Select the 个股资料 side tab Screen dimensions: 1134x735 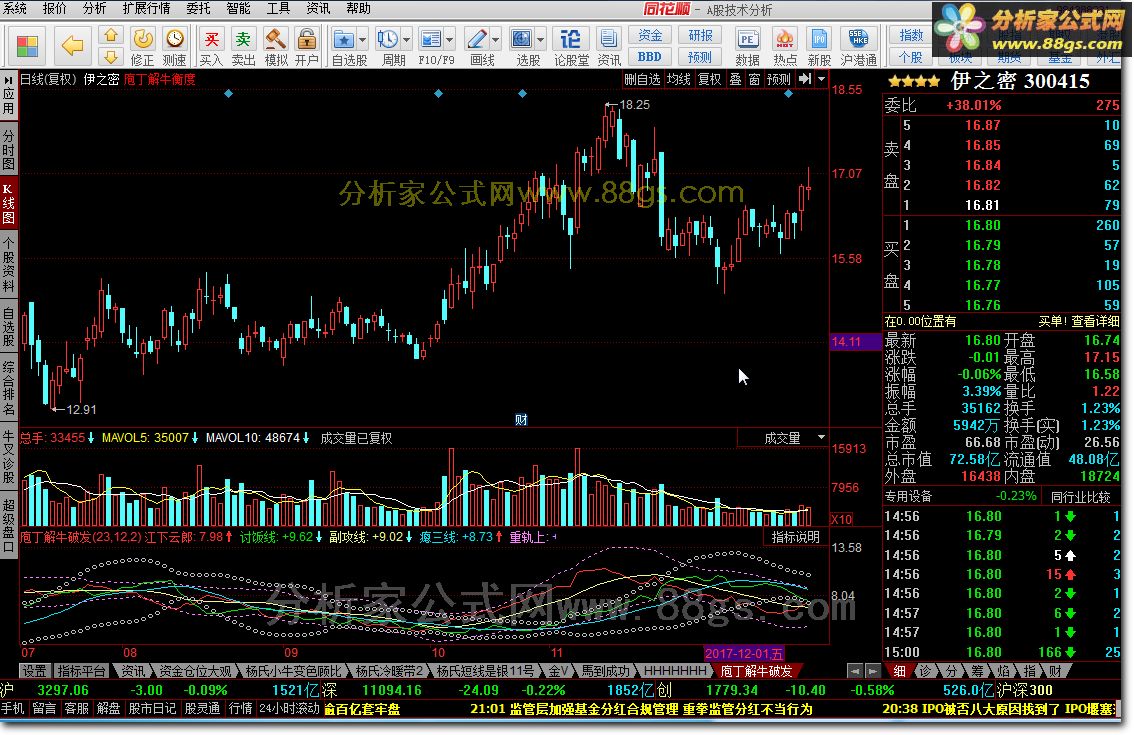(x=9, y=264)
